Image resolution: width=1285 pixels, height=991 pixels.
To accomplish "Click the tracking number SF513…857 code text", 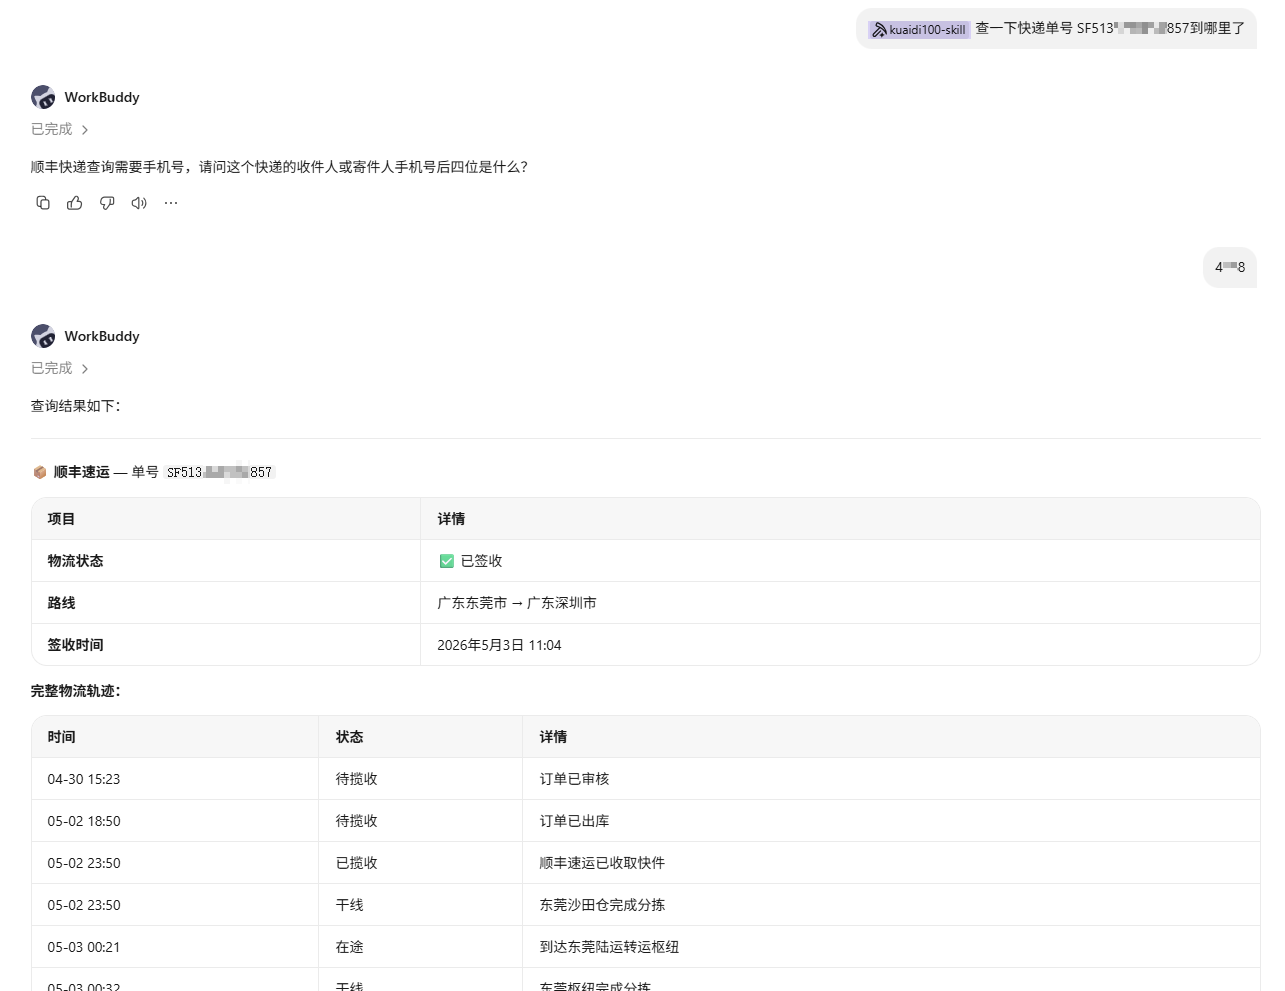I will click(219, 472).
